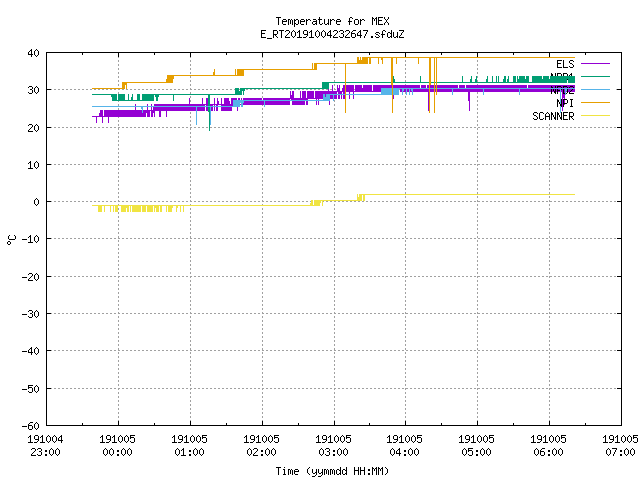This screenshot has height=480, width=640.
Task: Click the green NPD1 legend line sample
Action: [x=595, y=76]
